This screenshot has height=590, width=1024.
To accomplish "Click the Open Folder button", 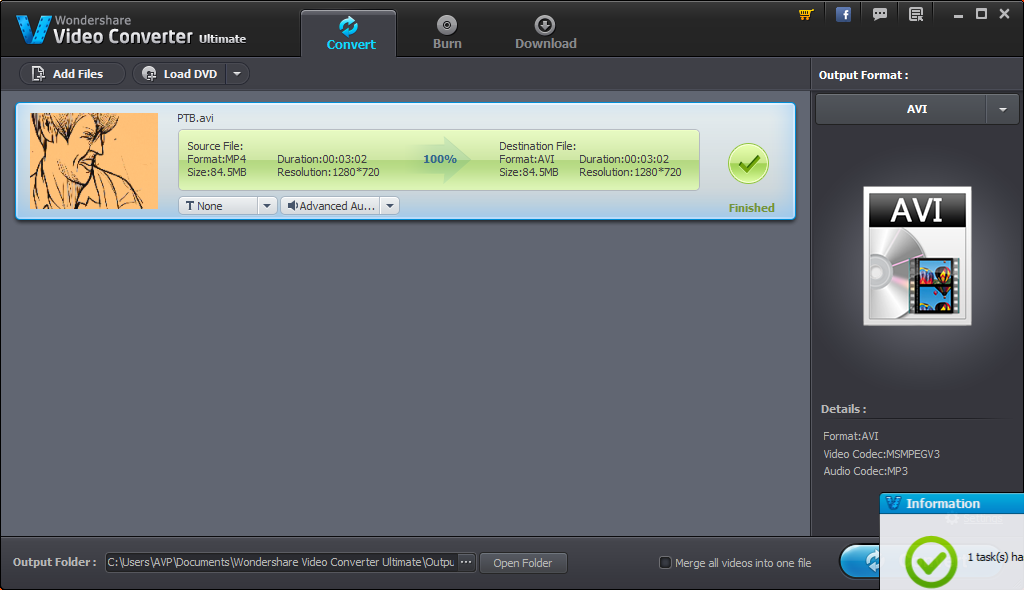I will click(x=523, y=563).
